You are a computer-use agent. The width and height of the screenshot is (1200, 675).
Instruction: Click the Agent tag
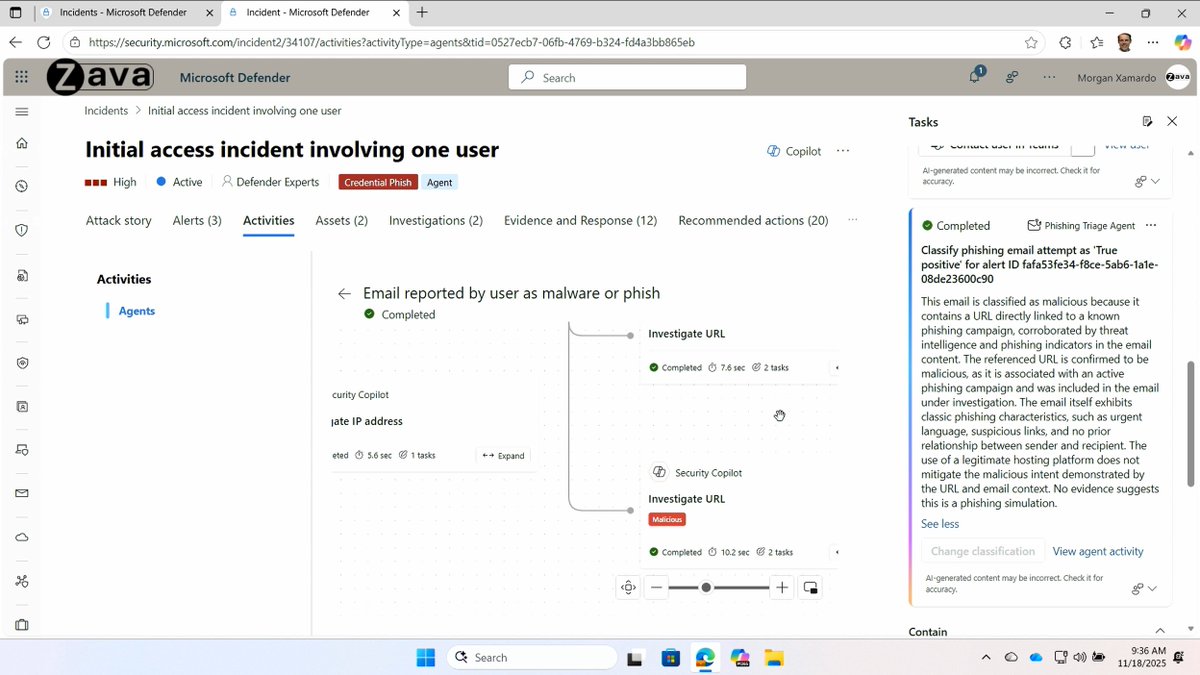click(x=439, y=182)
